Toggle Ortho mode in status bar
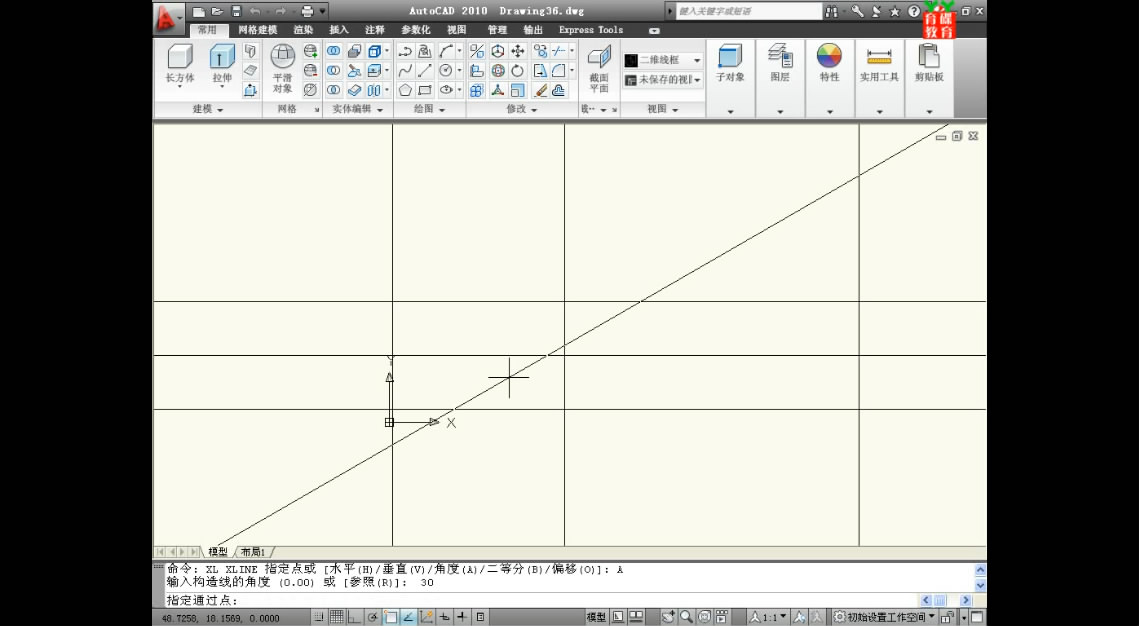 354,617
